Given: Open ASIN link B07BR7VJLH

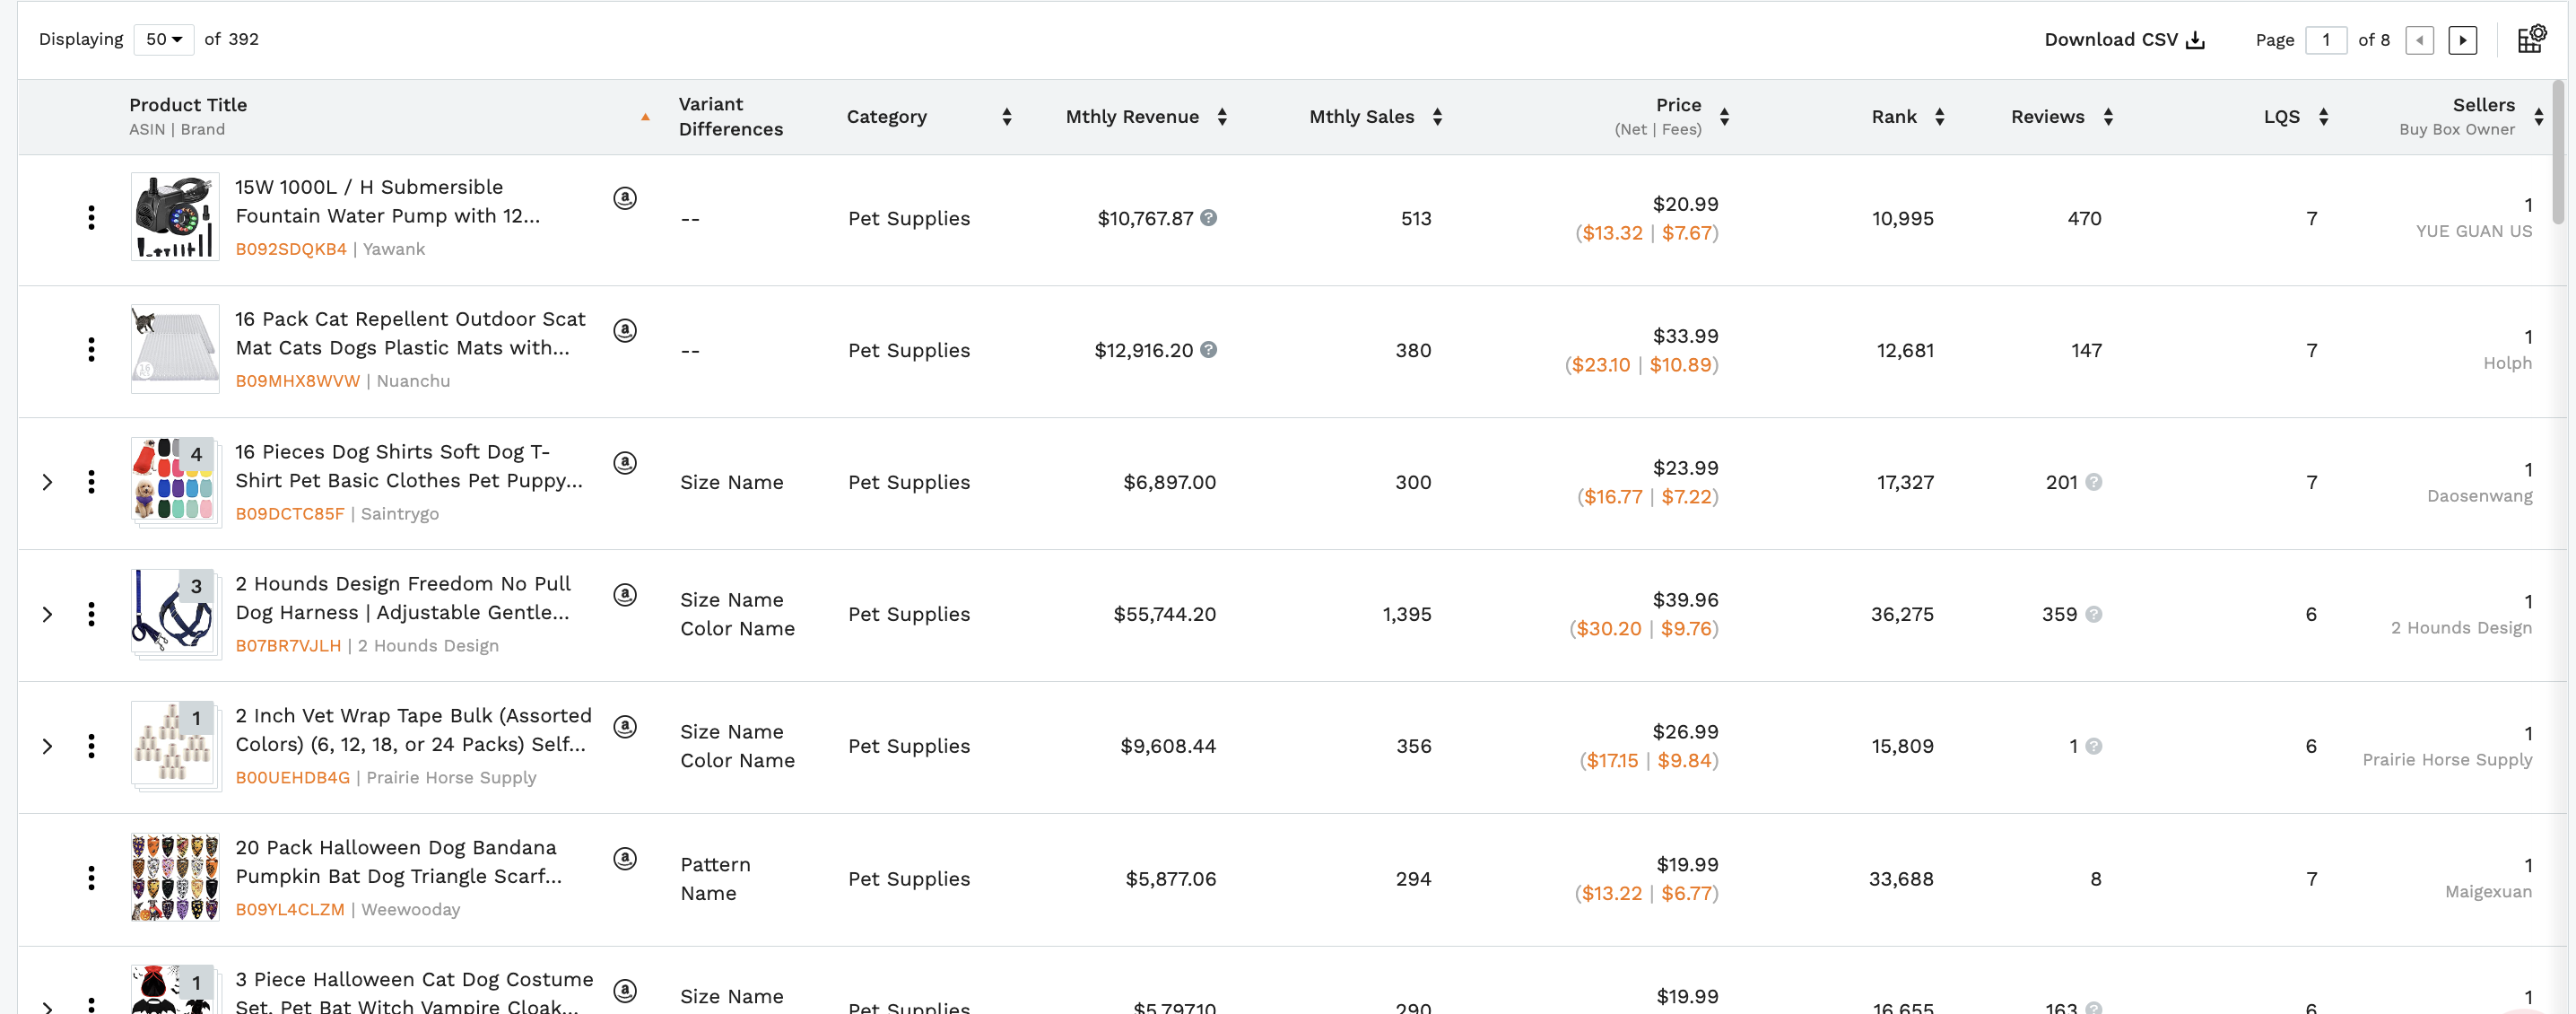Looking at the screenshot, I should pyautogui.click(x=288, y=646).
